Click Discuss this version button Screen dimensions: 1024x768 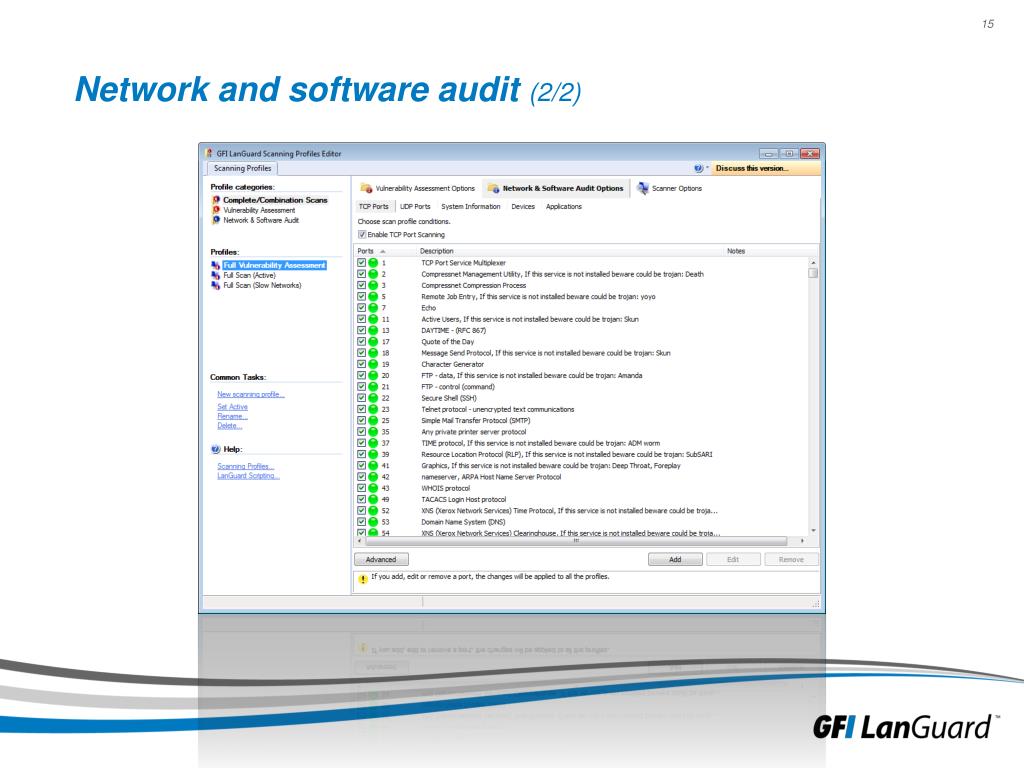coord(764,168)
